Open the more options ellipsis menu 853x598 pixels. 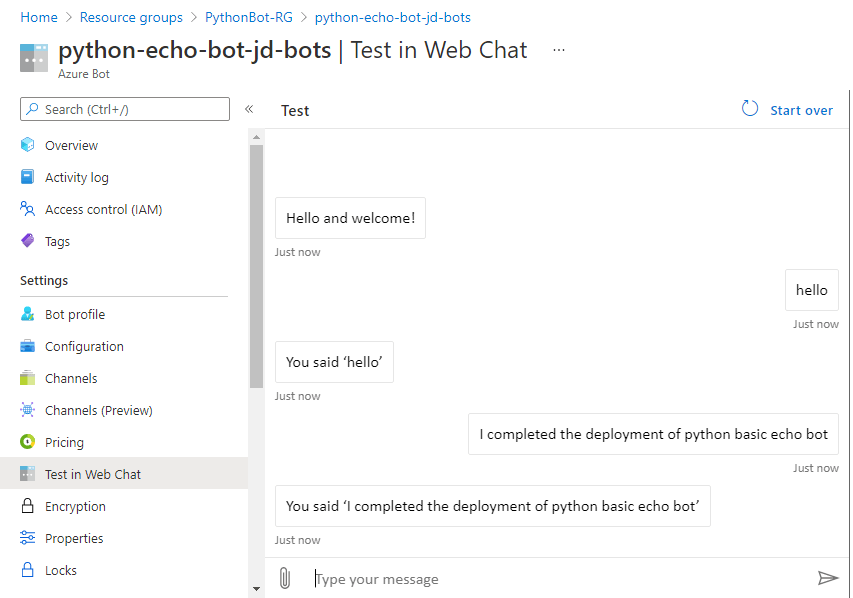pos(559,50)
